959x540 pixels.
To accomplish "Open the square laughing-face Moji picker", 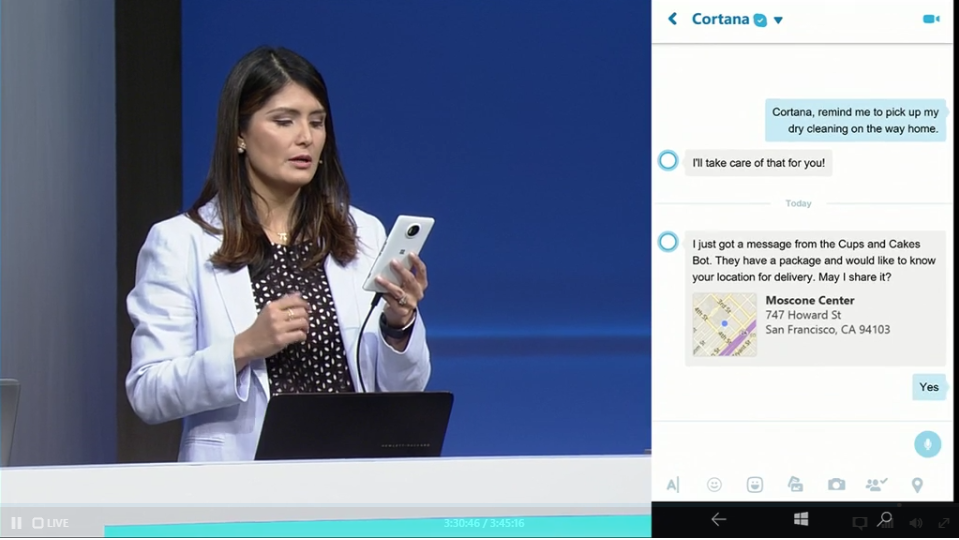I will coord(755,485).
